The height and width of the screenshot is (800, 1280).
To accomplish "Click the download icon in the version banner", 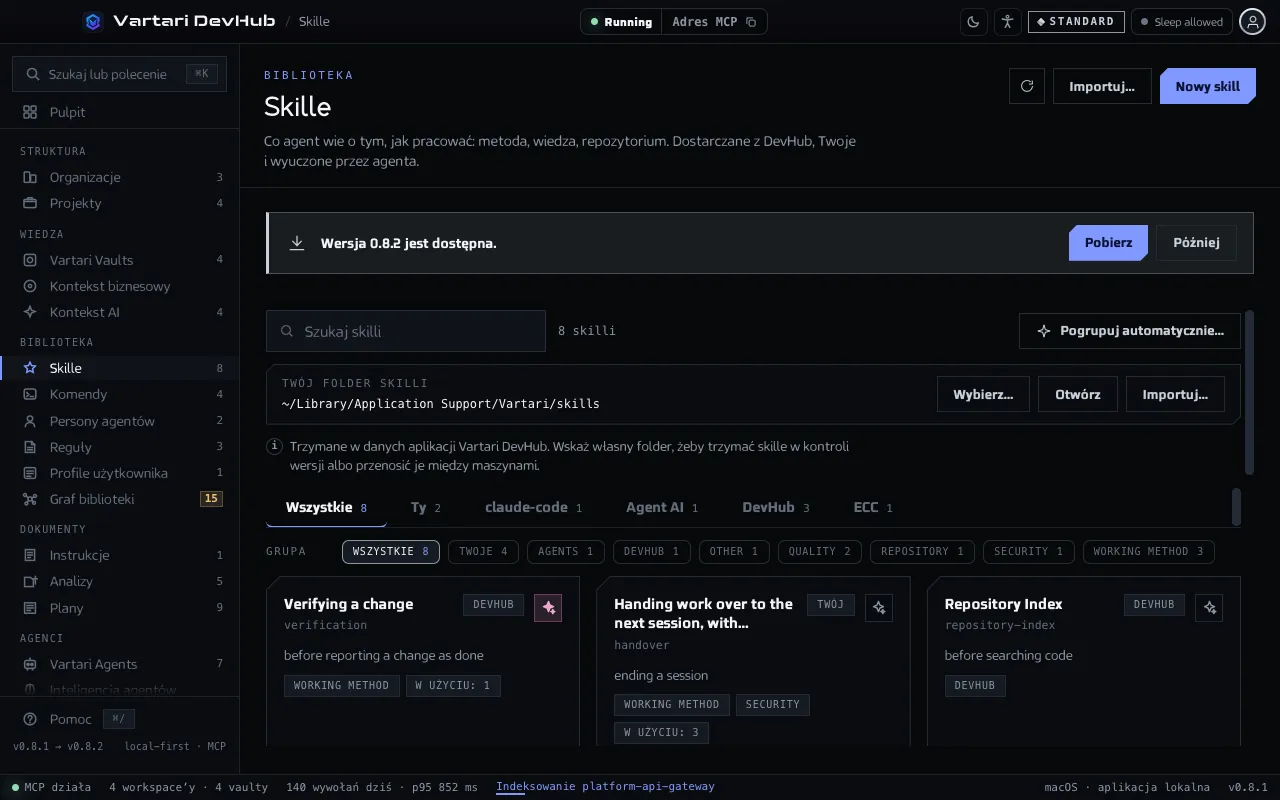I will coord(297,243).
